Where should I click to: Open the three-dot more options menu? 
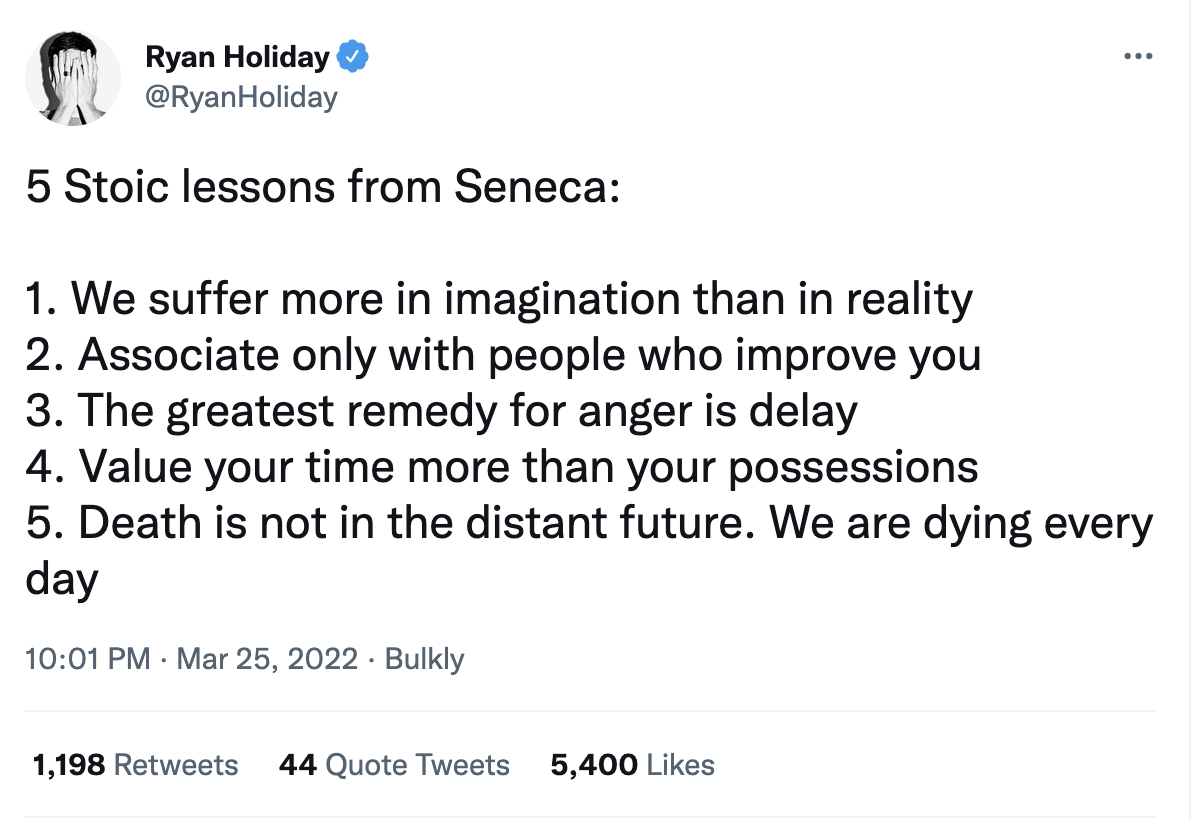click(x=1138, y=57)
